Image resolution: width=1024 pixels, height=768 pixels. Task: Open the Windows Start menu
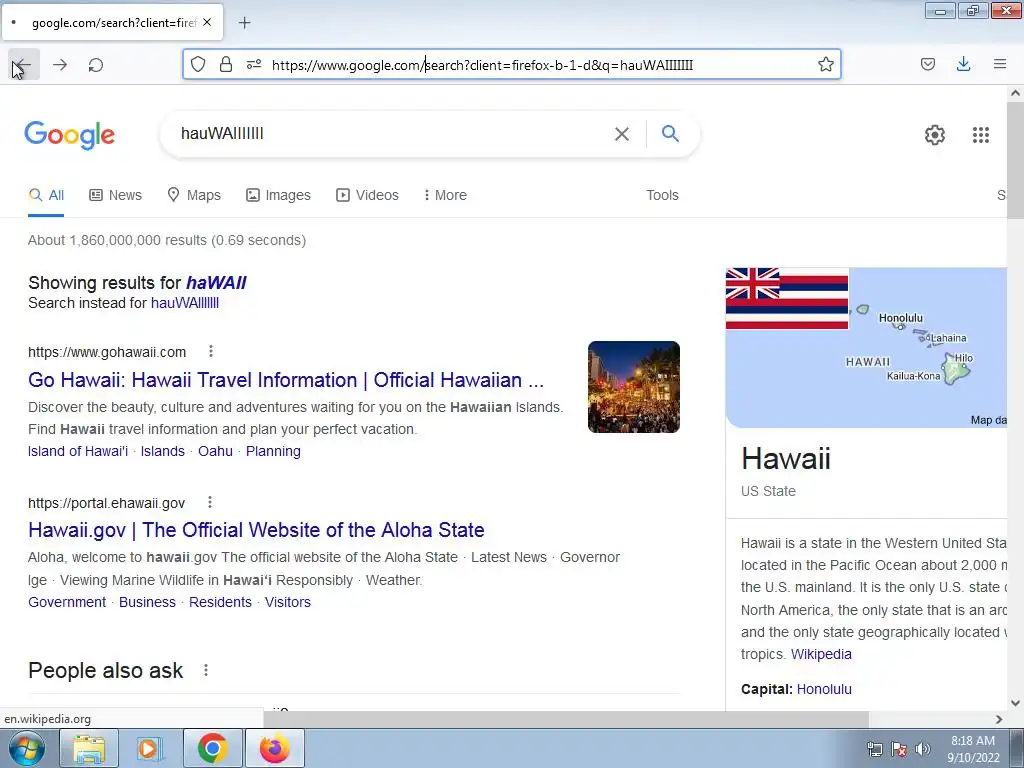click(x=26, y=748)
